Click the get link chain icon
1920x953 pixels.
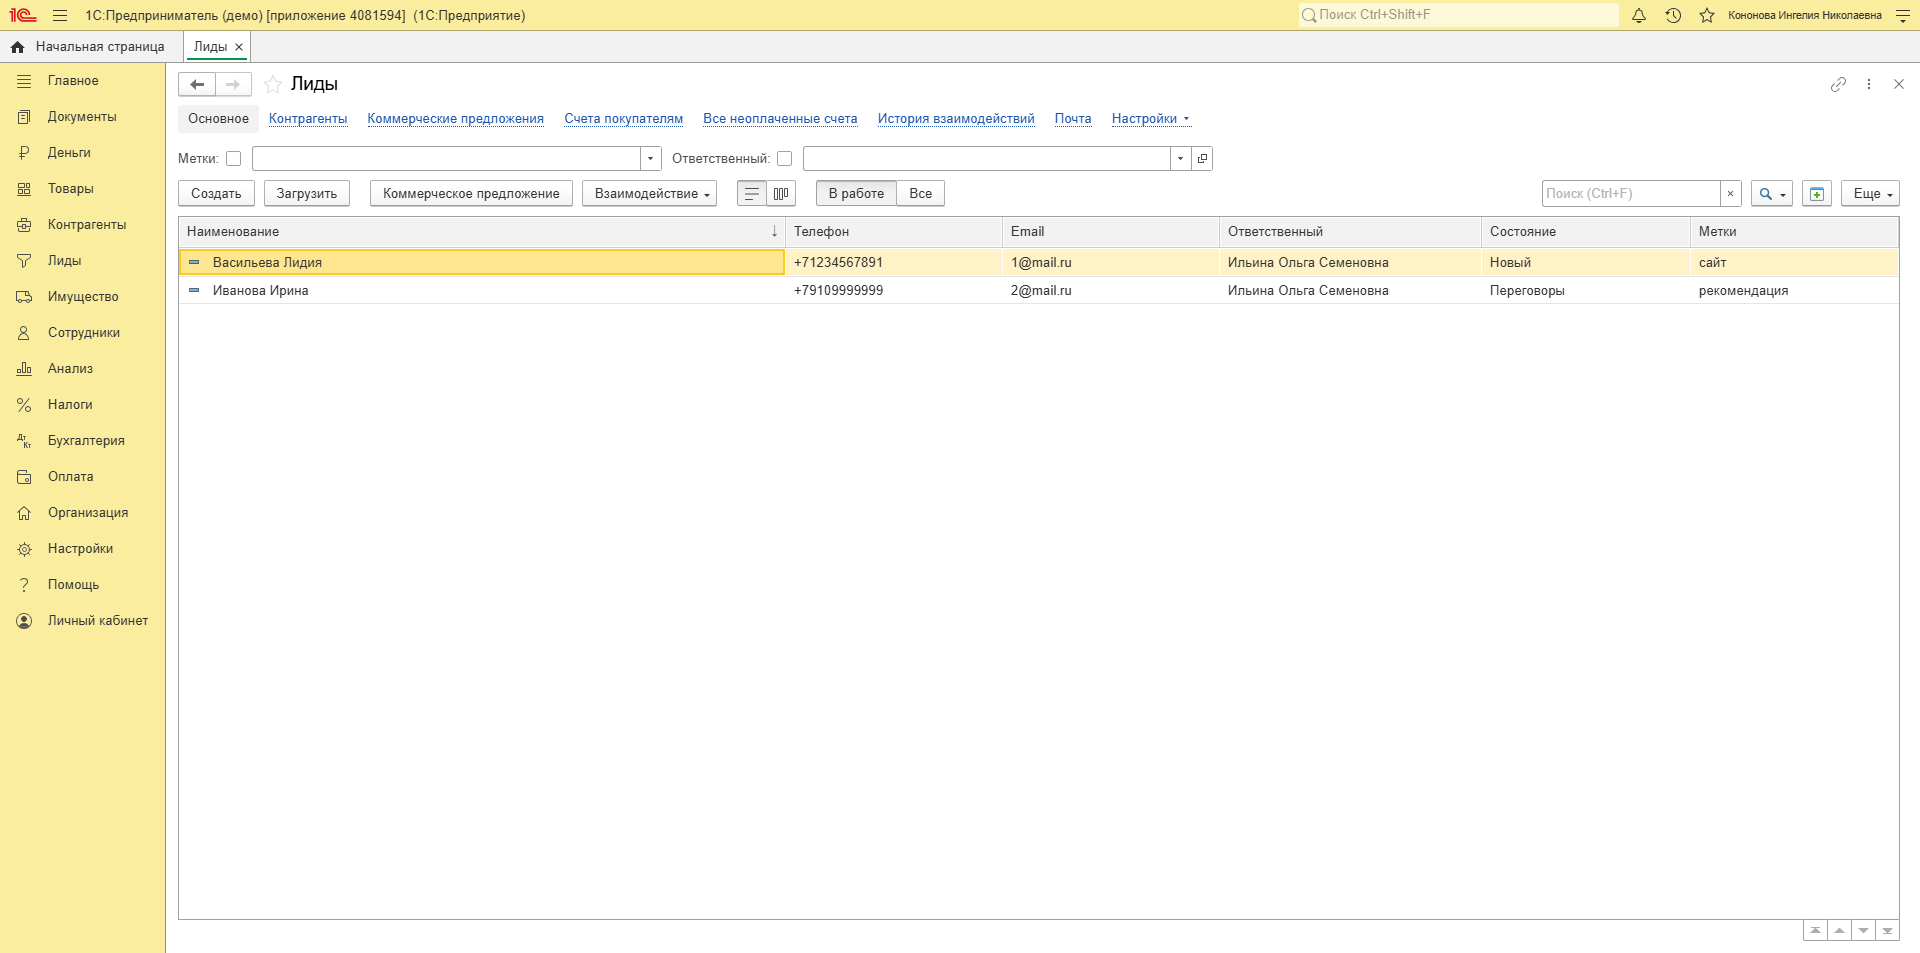[x=1838, y=84]
